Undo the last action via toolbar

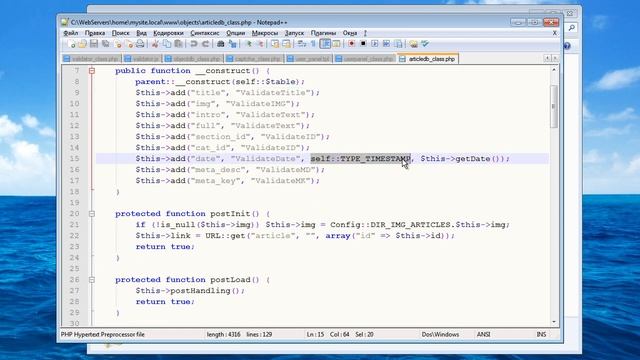(194, 44)
